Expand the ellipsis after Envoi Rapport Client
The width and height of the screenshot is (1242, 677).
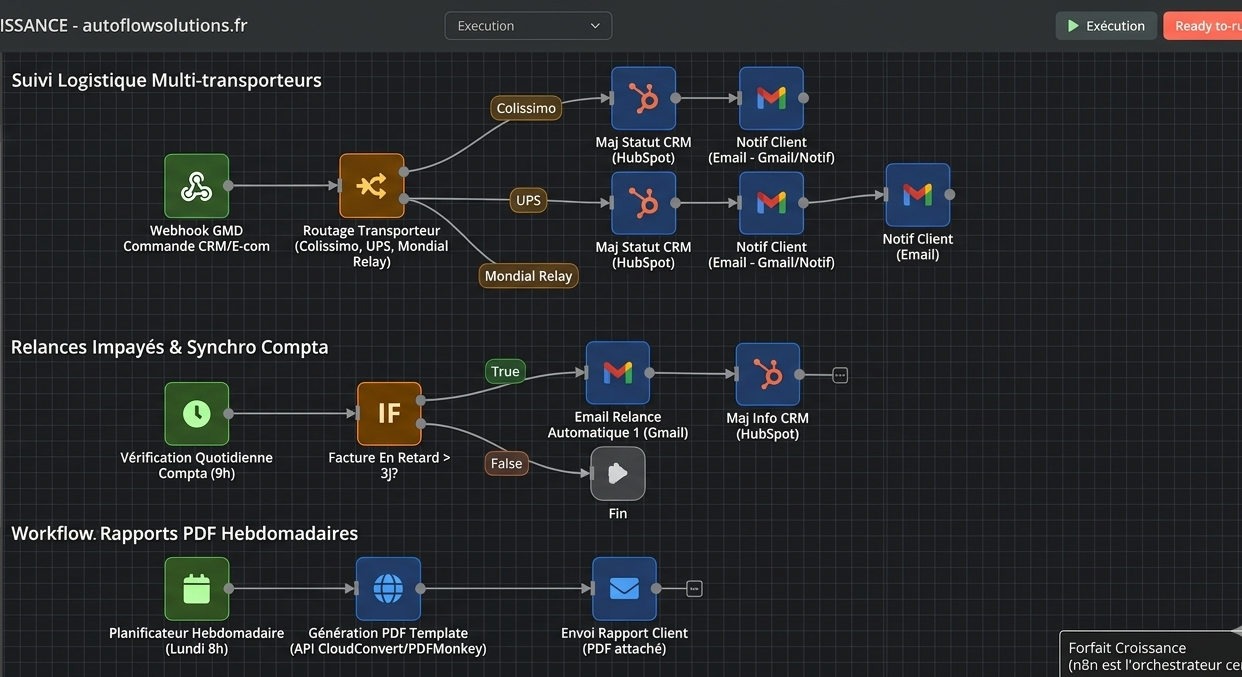pyautogui.click(x=694, y=589)
